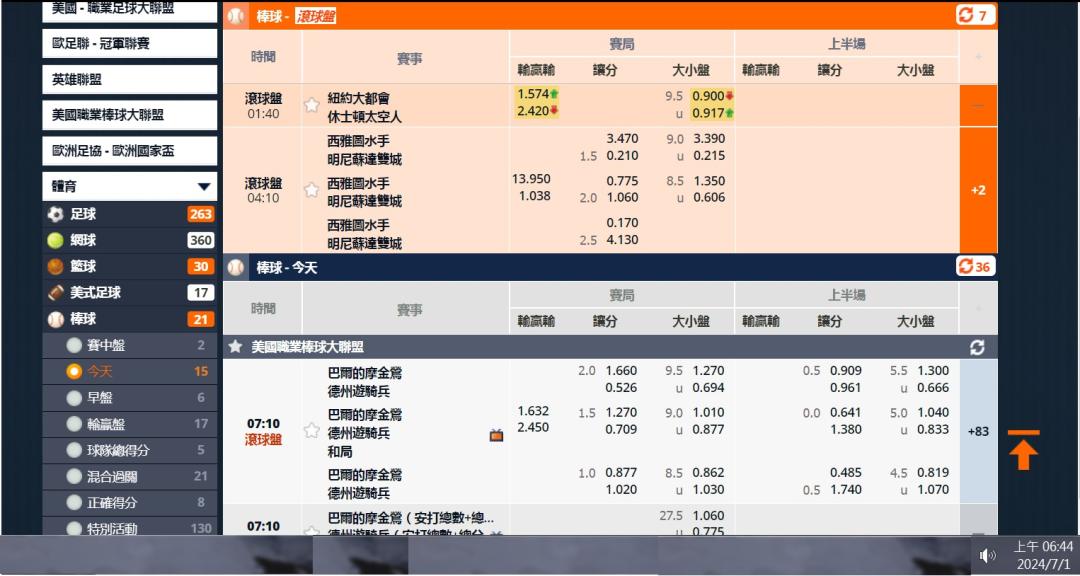The image size is (1080, 576).
Task: Select the 早盤 radio option
Action: (74, 398)
